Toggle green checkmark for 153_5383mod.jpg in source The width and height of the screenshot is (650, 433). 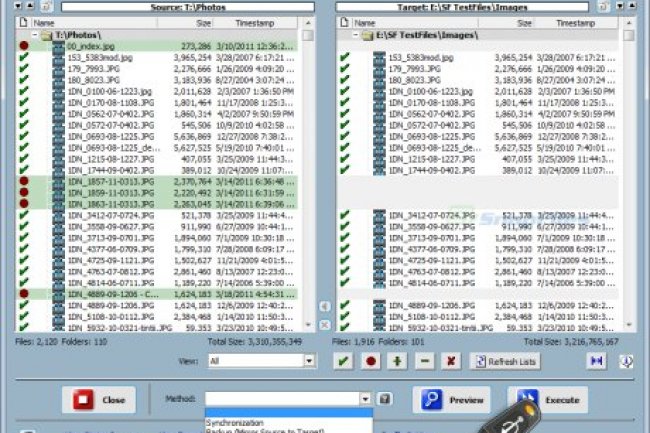(24, 59)
